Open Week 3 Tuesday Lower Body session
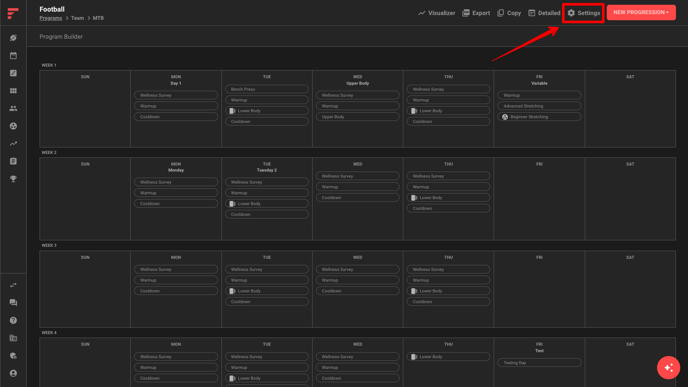This screenshot has width=688, height=387. click(267, 291)
